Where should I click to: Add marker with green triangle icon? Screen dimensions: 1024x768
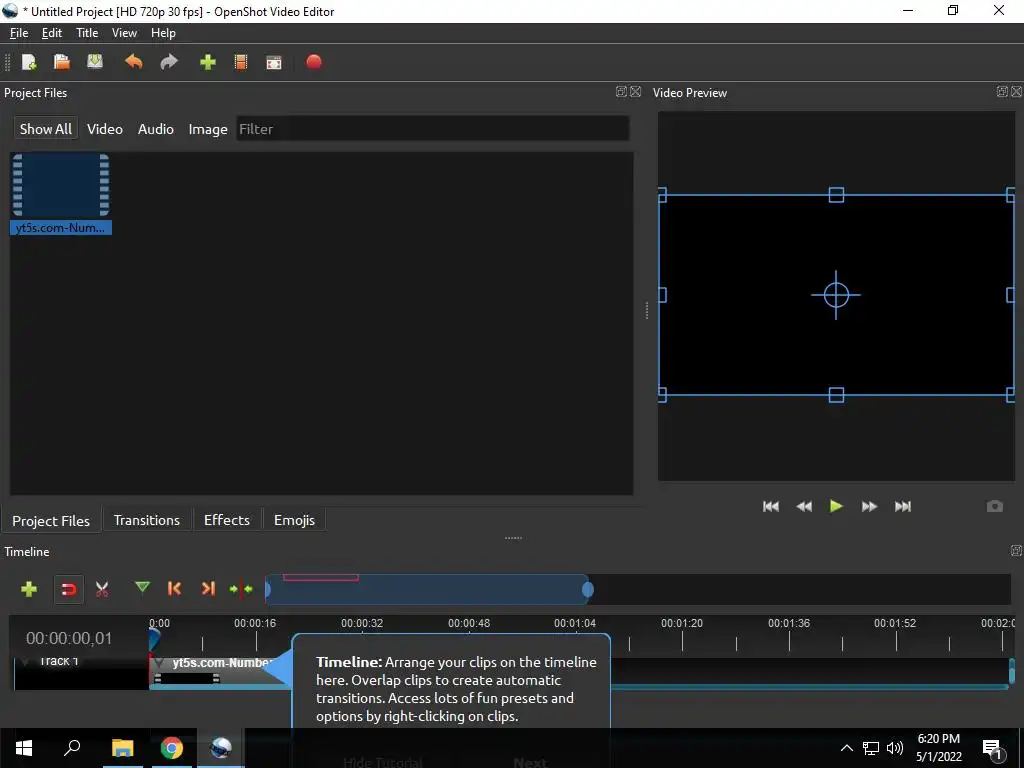[x=142, y=588]
